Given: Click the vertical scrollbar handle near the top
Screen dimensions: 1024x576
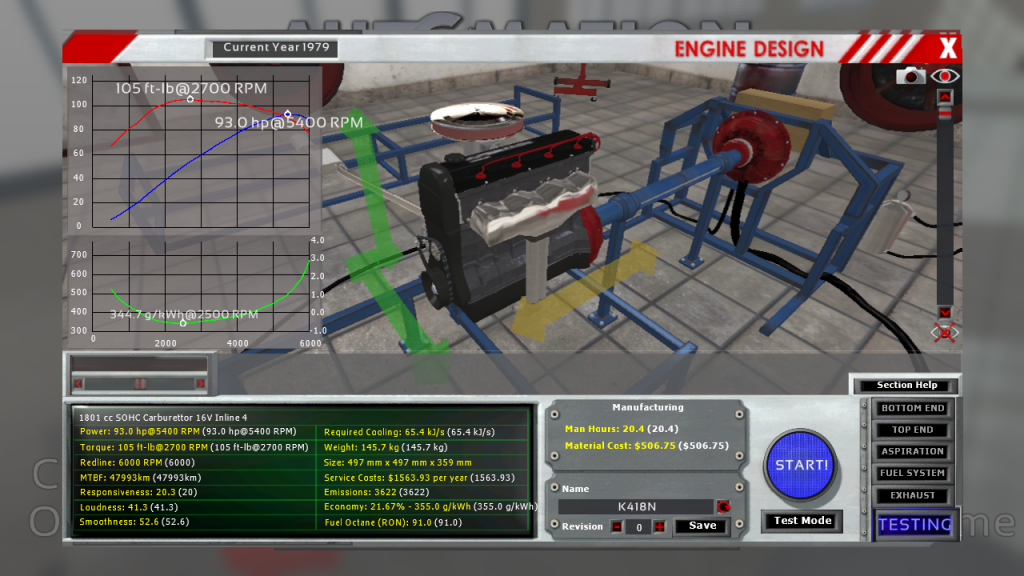Looking at the screenshot, I should 944,113.
